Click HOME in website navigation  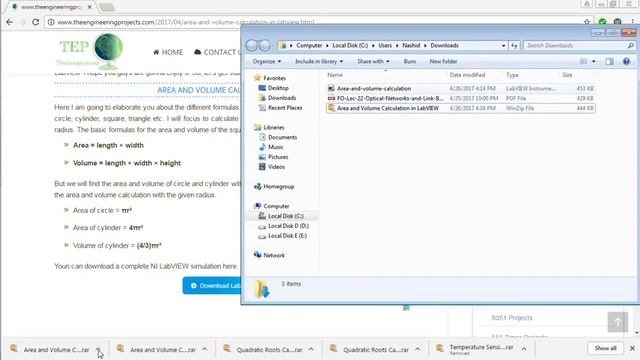(168, 52)
